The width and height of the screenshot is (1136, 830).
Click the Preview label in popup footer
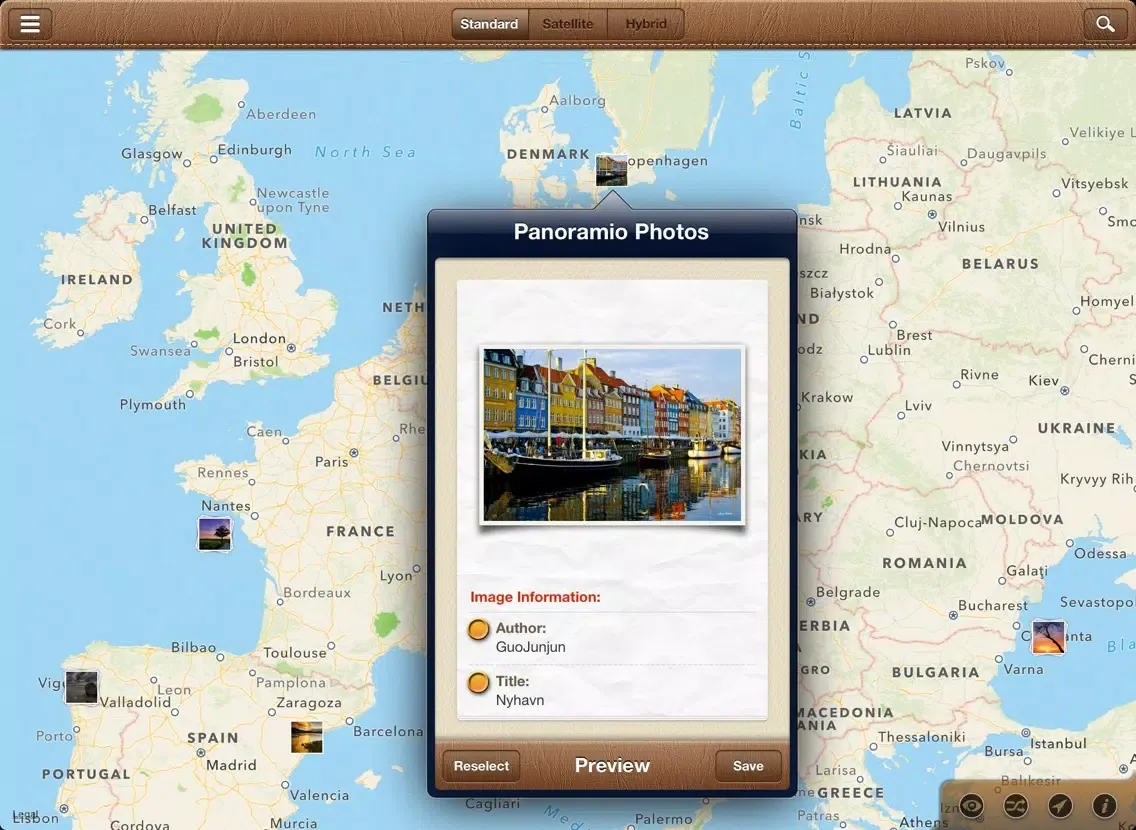point(612,766)
